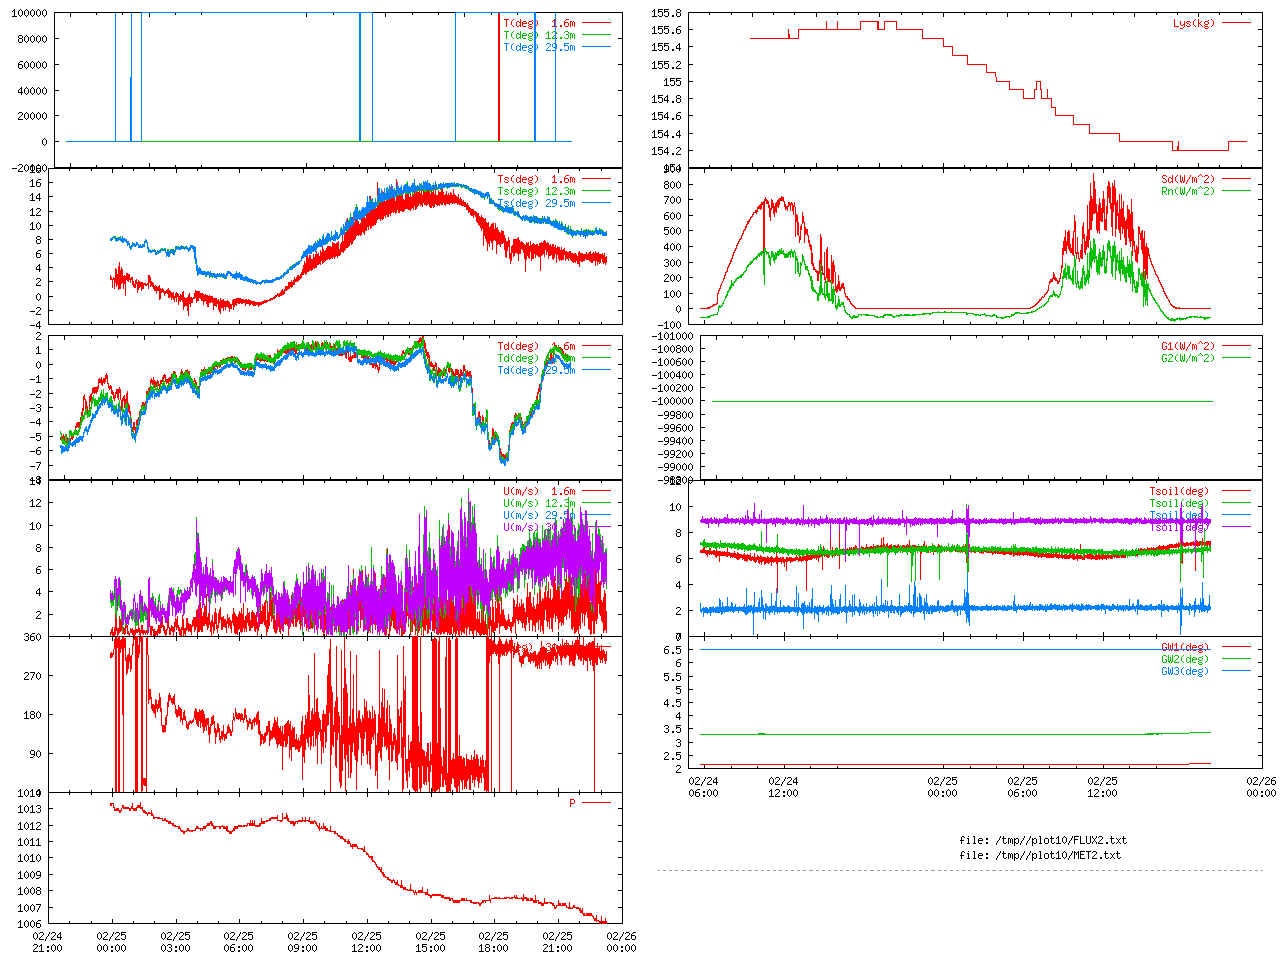Select the Ts(deg) 1.6m legend entry
Image resolution: width=1280 pixels, height=960 pixels.
tap(536, 180)
